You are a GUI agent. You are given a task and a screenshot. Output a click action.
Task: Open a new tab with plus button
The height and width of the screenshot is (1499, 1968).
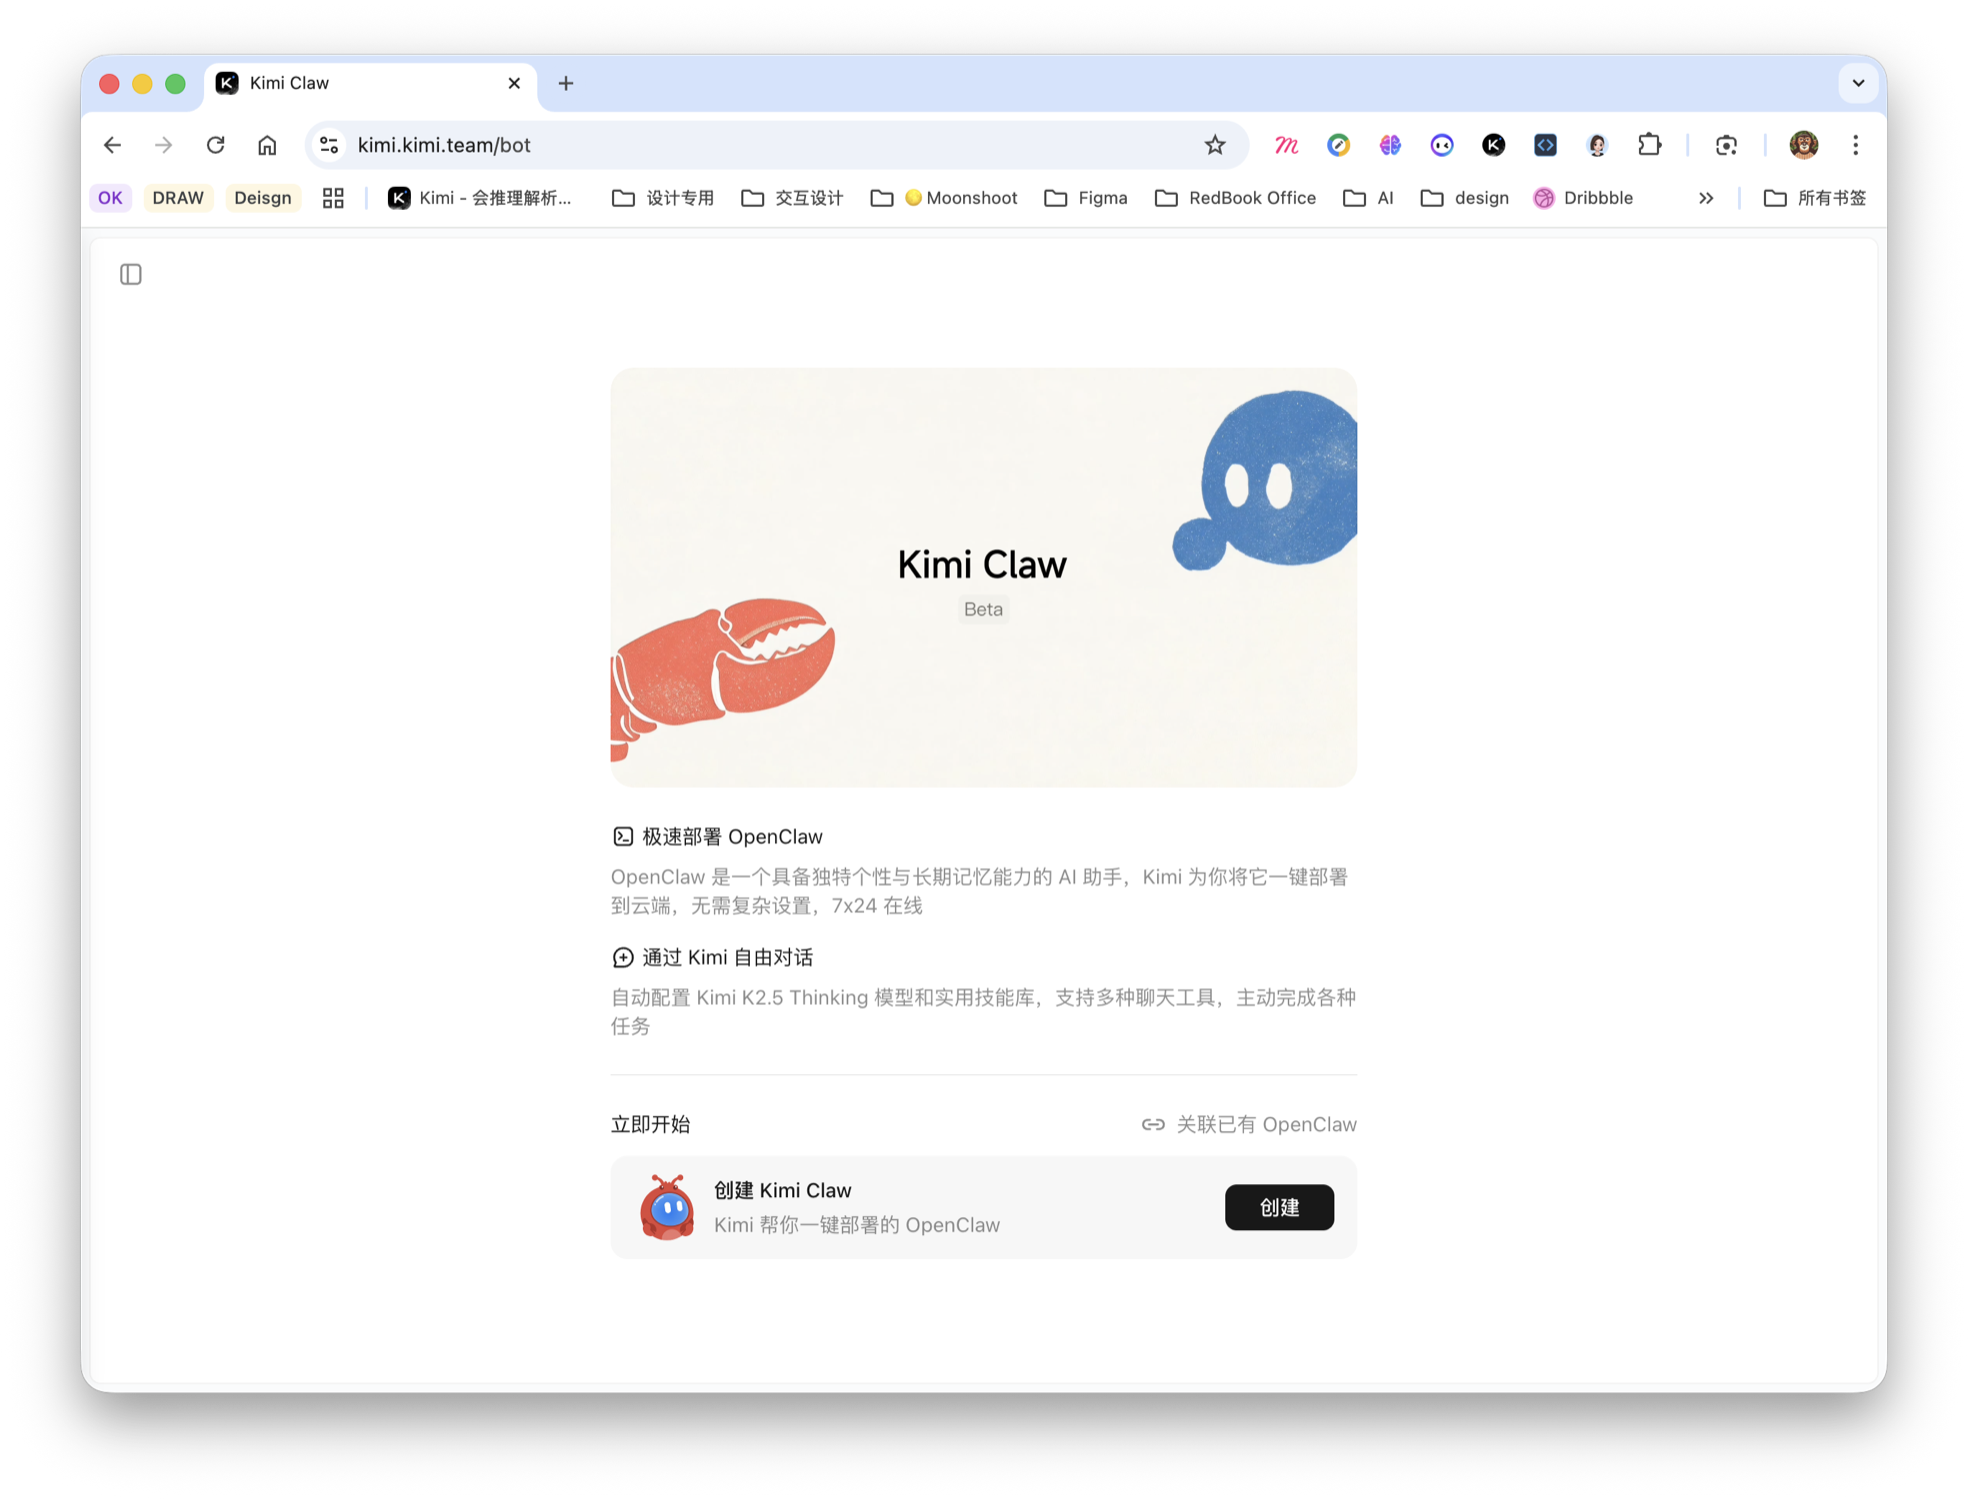point(566,83)
